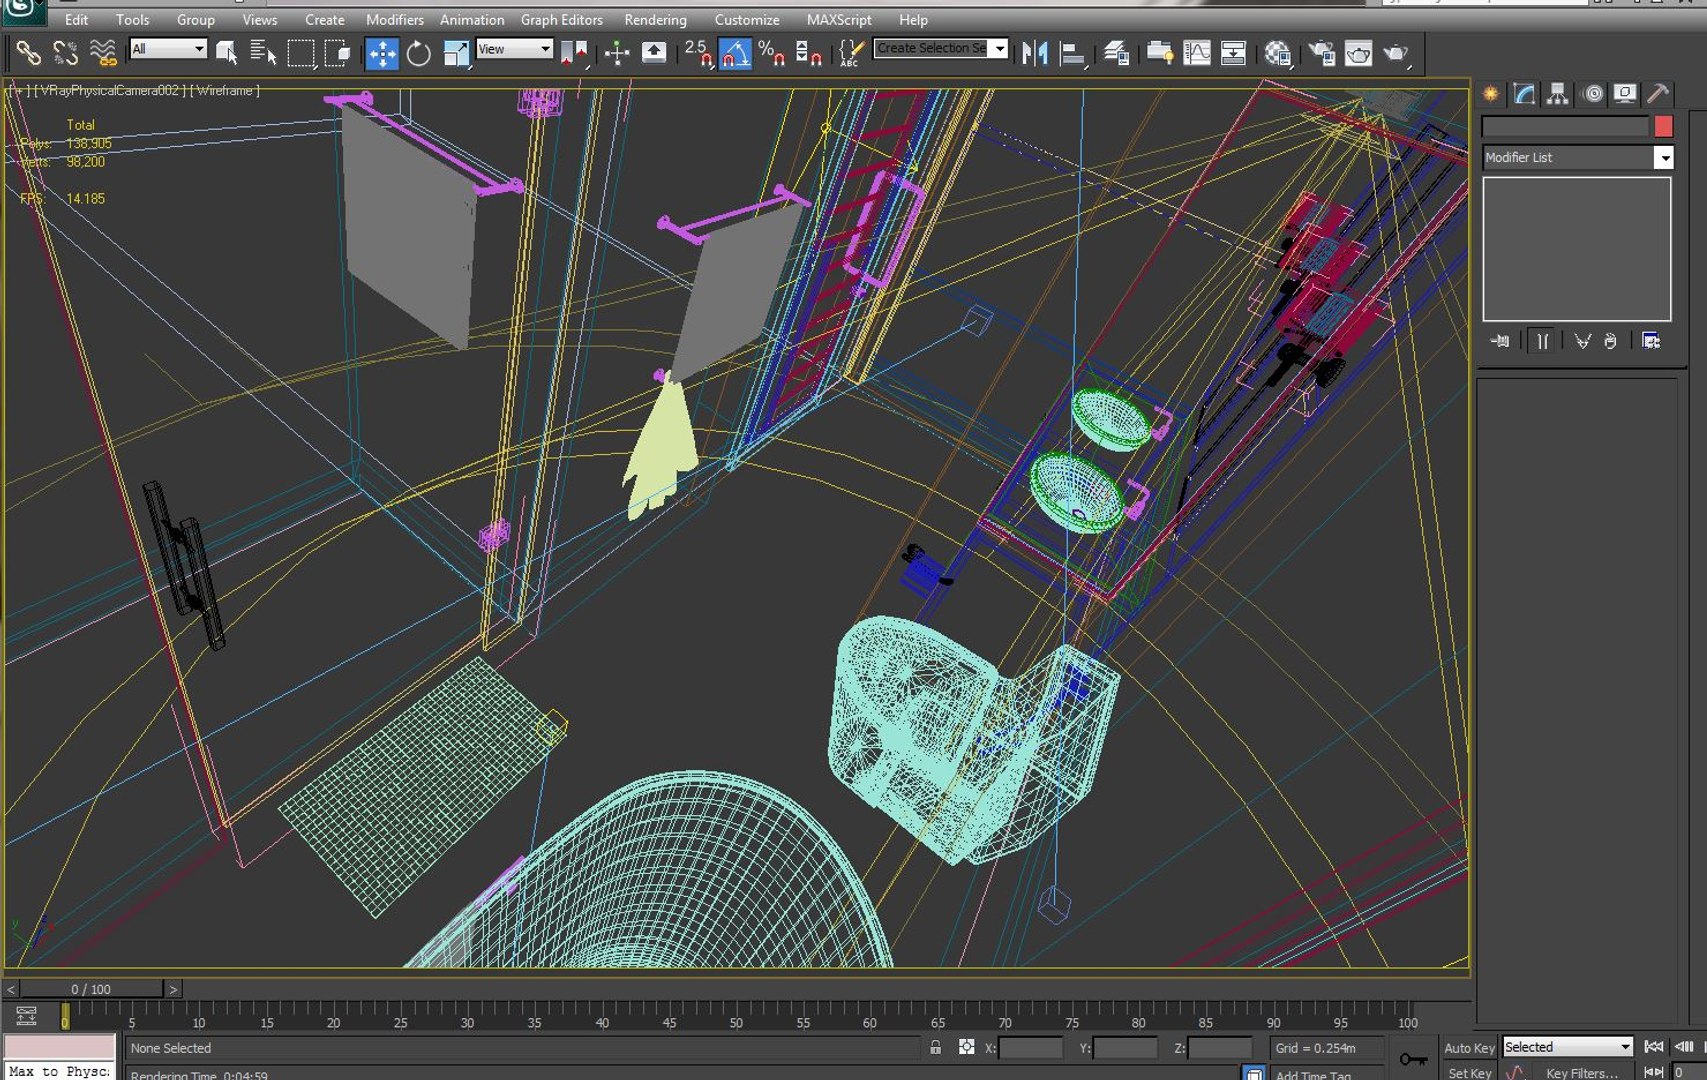Toggle 2.5D Snaps
This screenshot has height=1080, width=1707.
click(698, 53)
